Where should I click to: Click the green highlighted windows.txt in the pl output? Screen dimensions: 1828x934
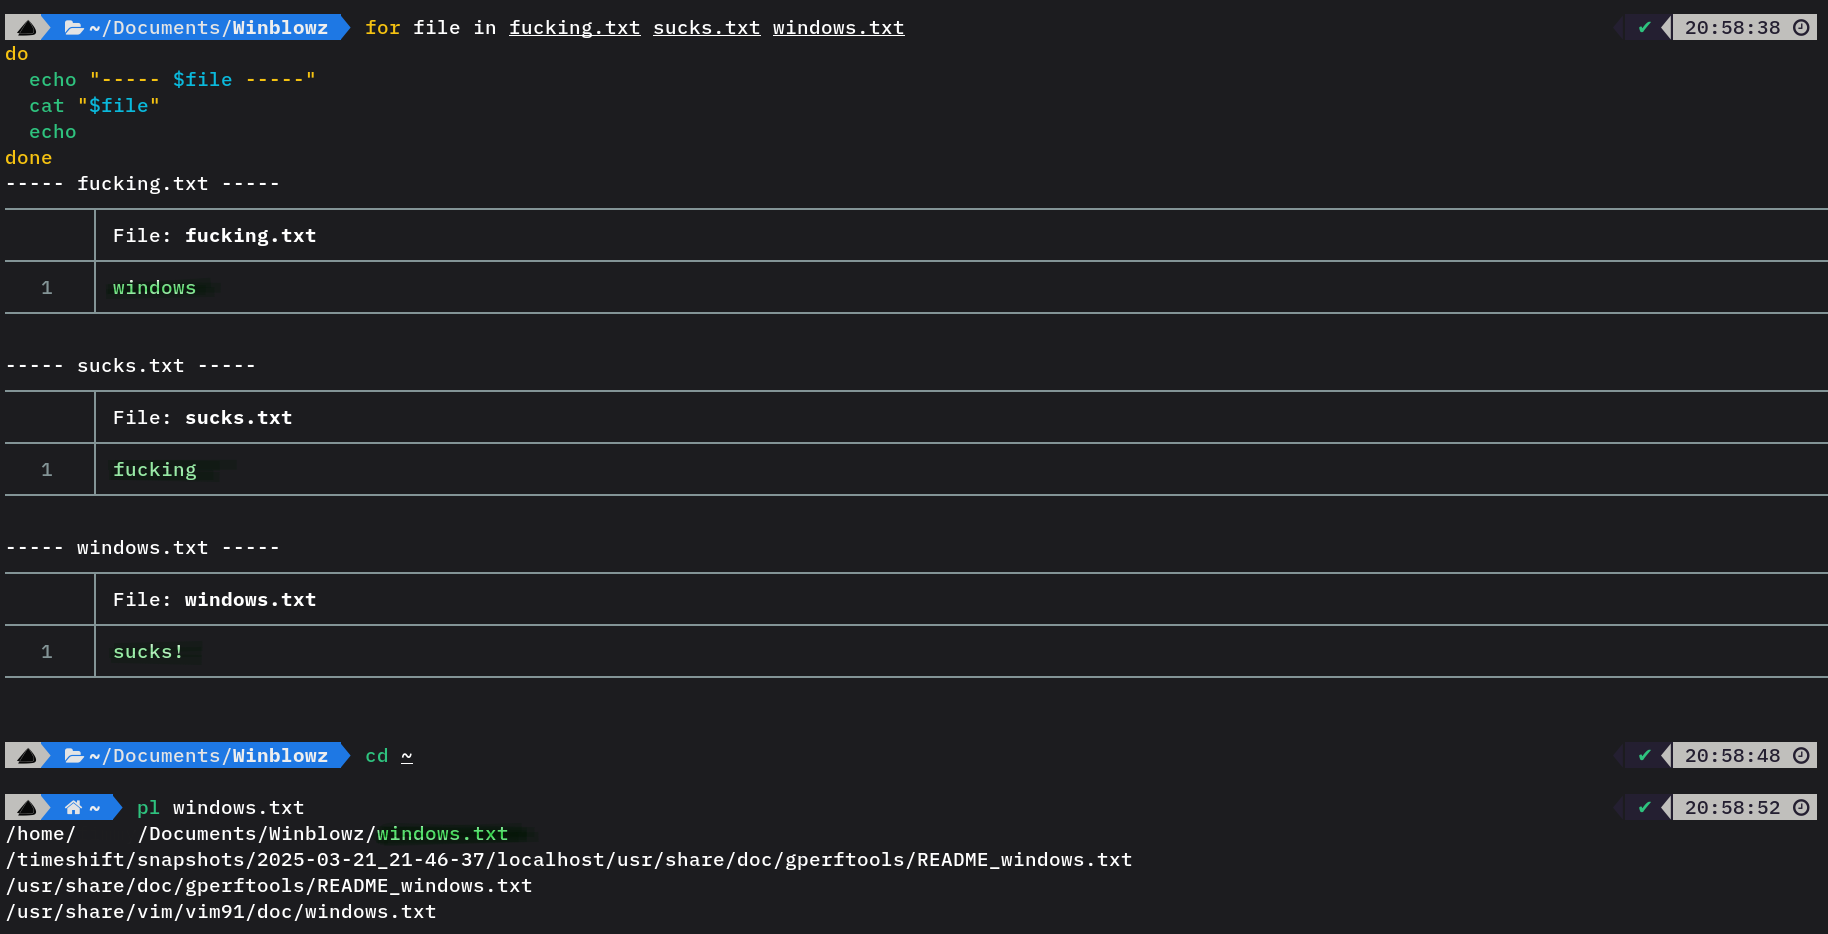(442, 834)
